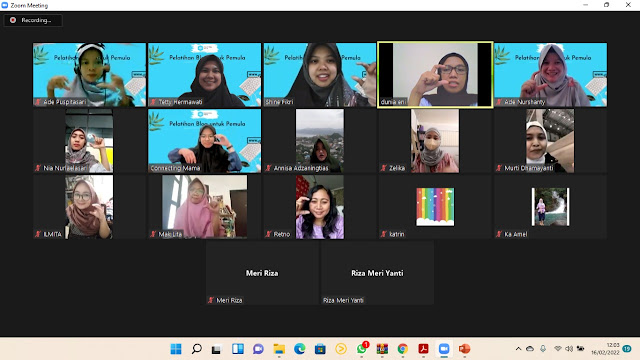Launch Microsoft Edge from the taskbar

[300, 349]
